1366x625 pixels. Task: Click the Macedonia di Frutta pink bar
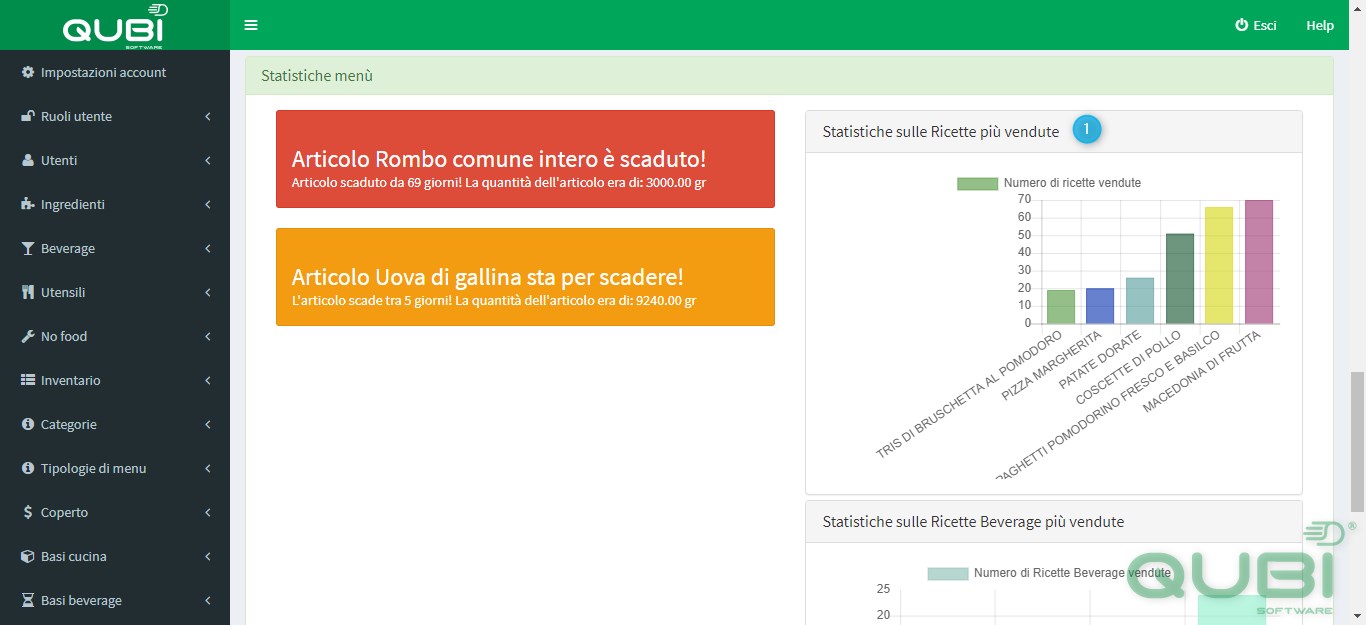(1259, 262)
